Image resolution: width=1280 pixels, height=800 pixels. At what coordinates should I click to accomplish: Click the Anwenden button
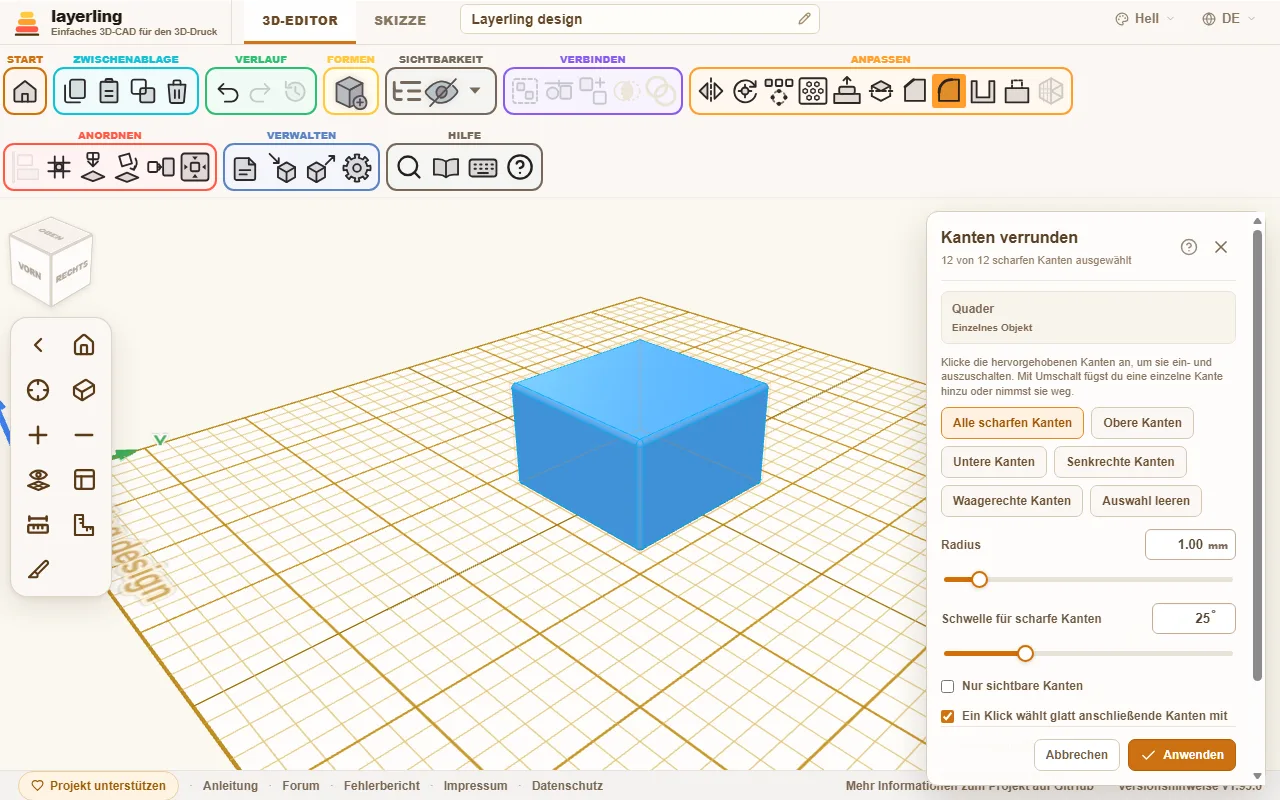[1182, 755]
